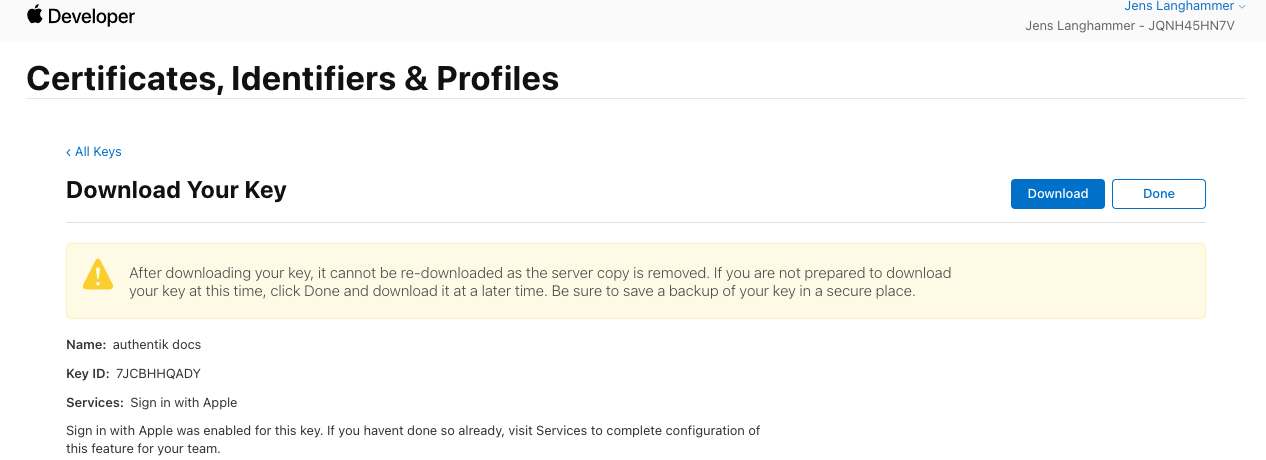This screenshot has width=1266, height=460.
Task: Click the small arrow next to the account name
Action: tap(1242, 6)
